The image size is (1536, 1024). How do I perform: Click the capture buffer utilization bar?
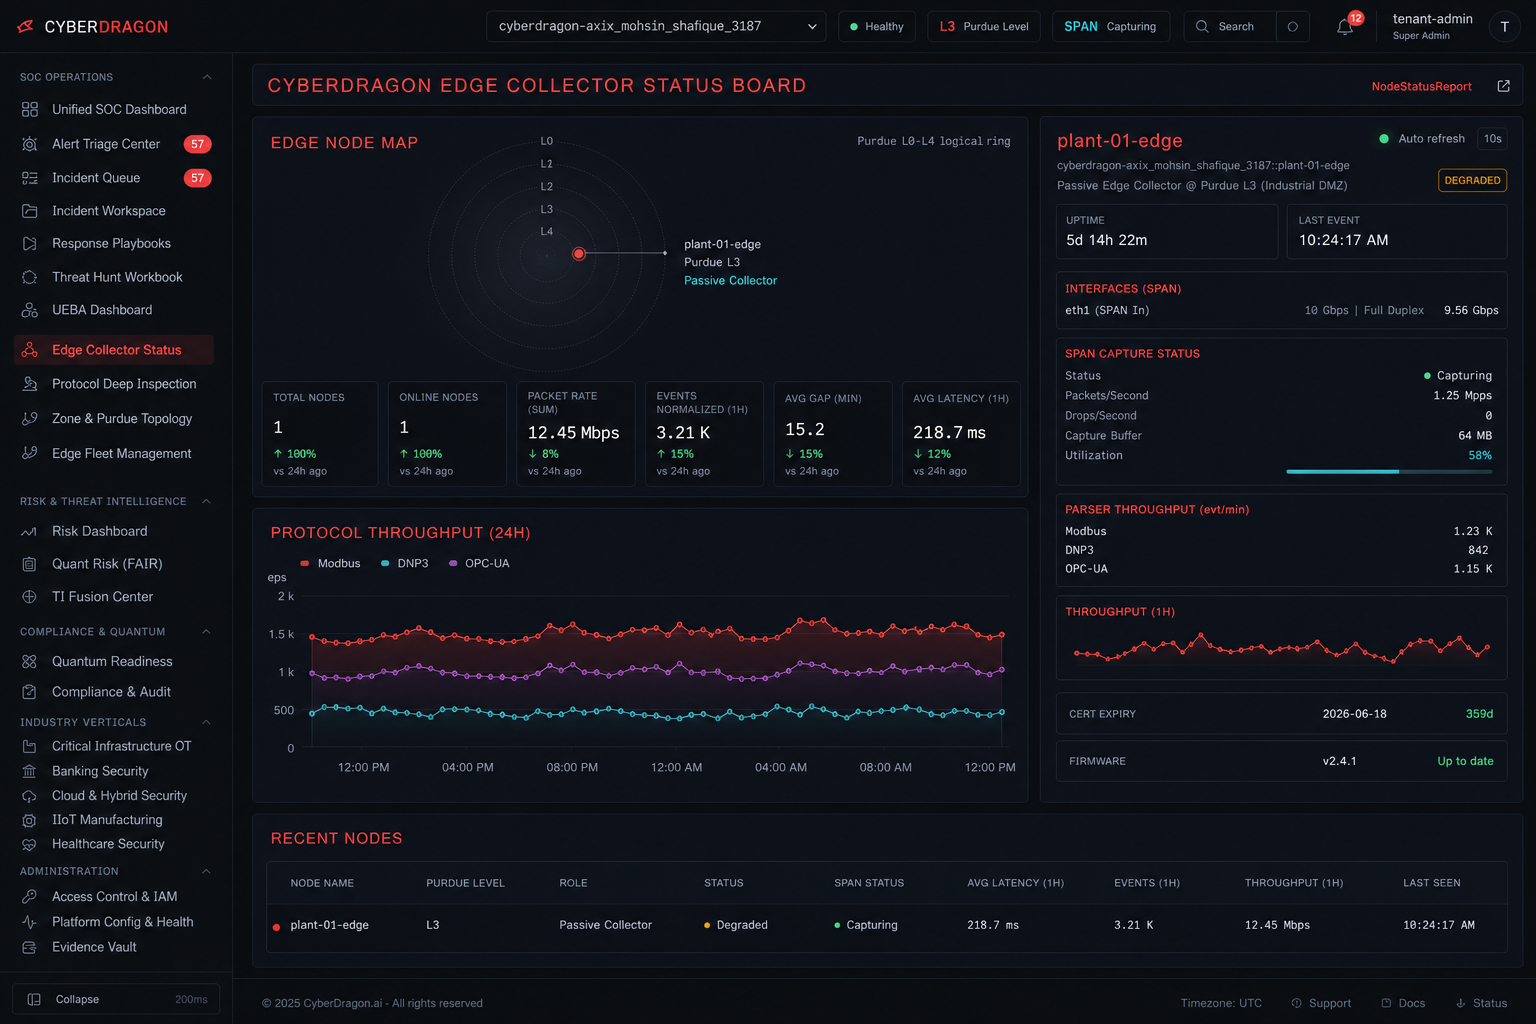(x=1389, y=471)
